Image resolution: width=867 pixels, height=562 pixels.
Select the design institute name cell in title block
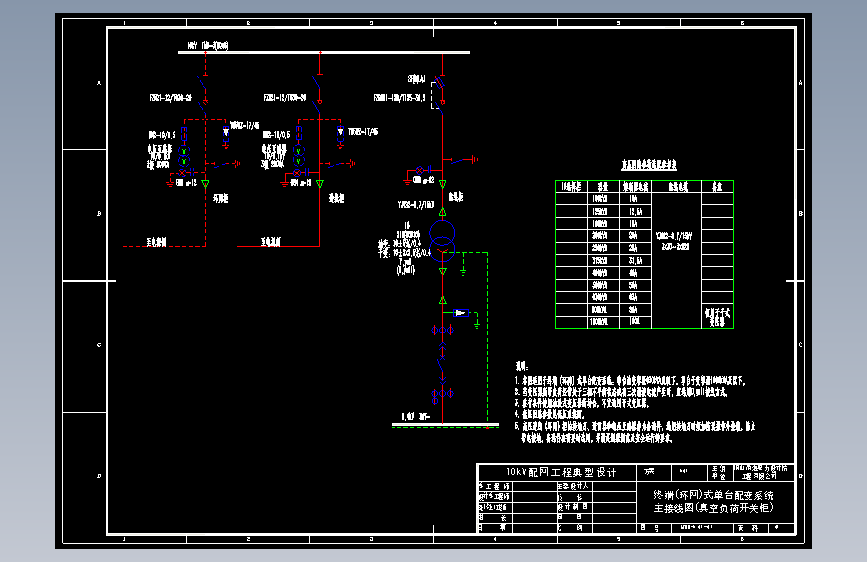764,472
